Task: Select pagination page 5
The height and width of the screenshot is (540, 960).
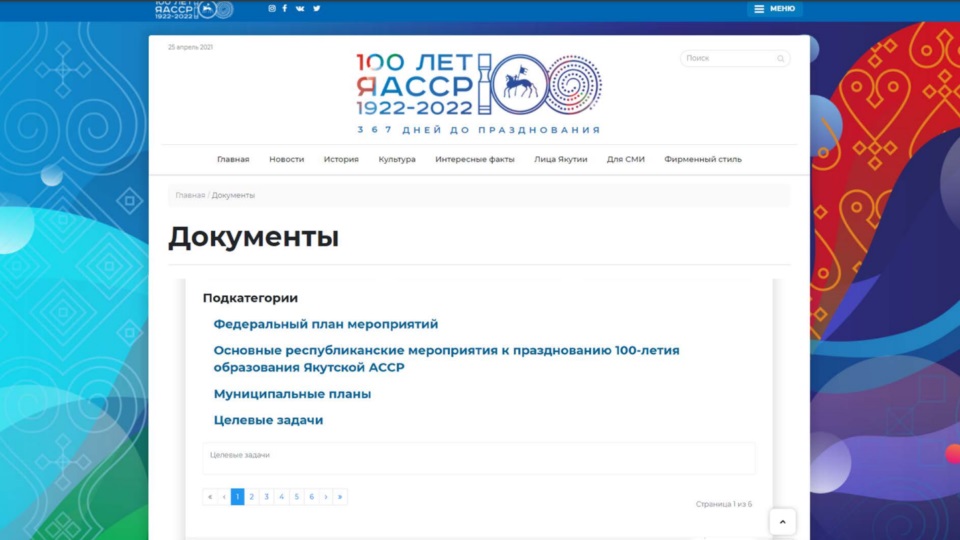Action: [296, 497]
